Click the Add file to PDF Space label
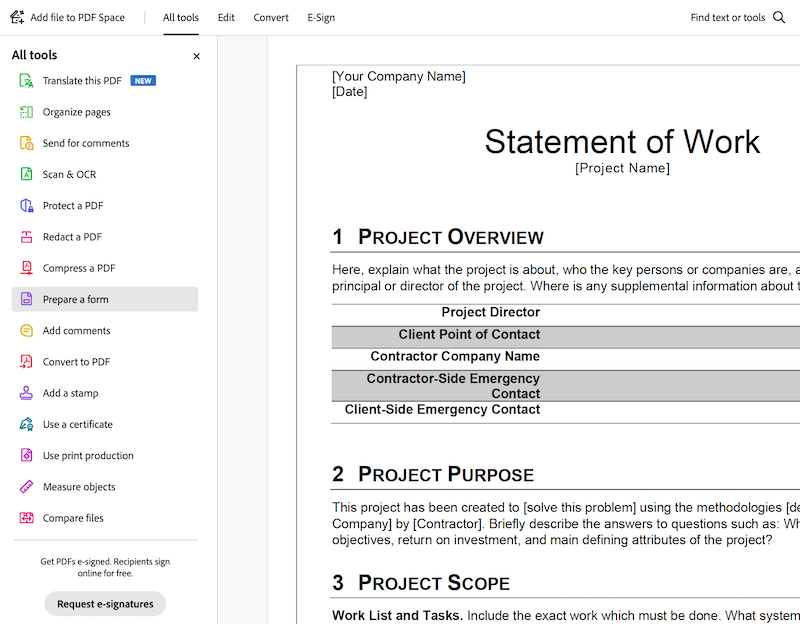Image resolution: width=800 pixels, height=624 pixels. click(x=78, y=17)
